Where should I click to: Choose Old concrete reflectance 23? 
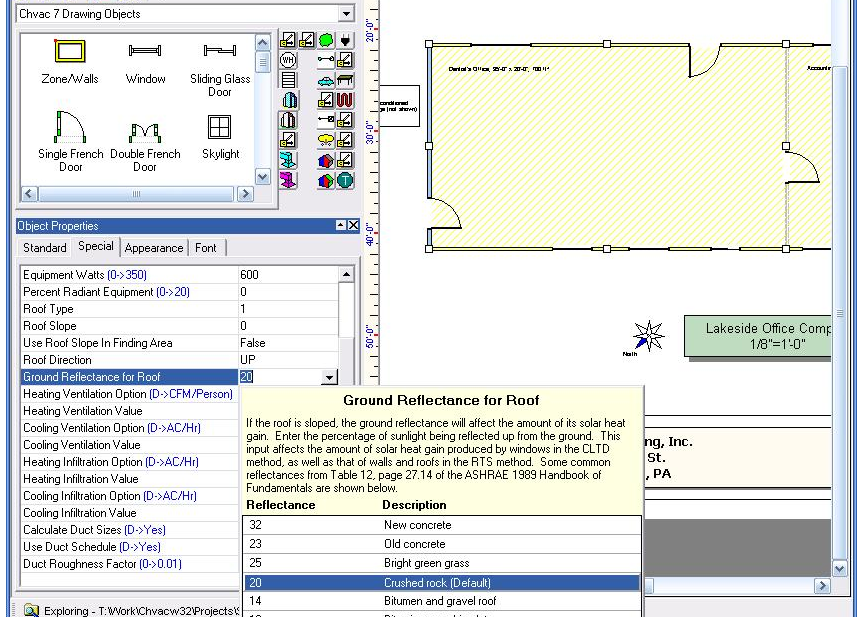coord(442,544)
